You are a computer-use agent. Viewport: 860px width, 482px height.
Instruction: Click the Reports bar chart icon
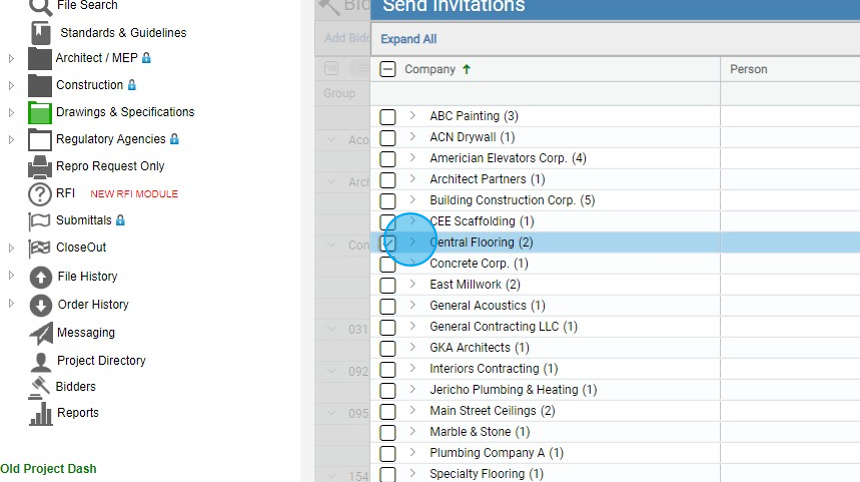(x=41, y=413)
